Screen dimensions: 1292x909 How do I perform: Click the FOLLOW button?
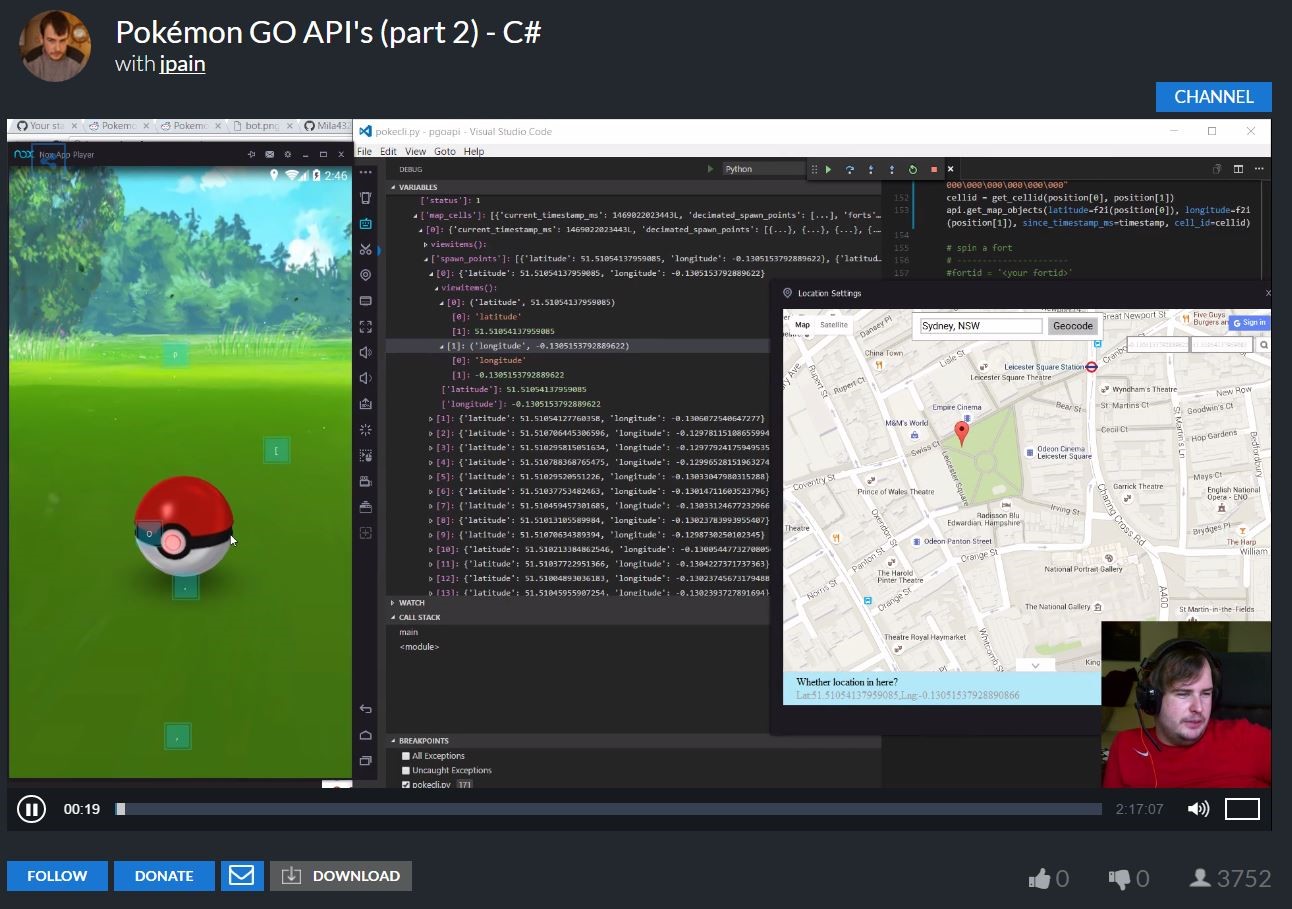point(57,875)
